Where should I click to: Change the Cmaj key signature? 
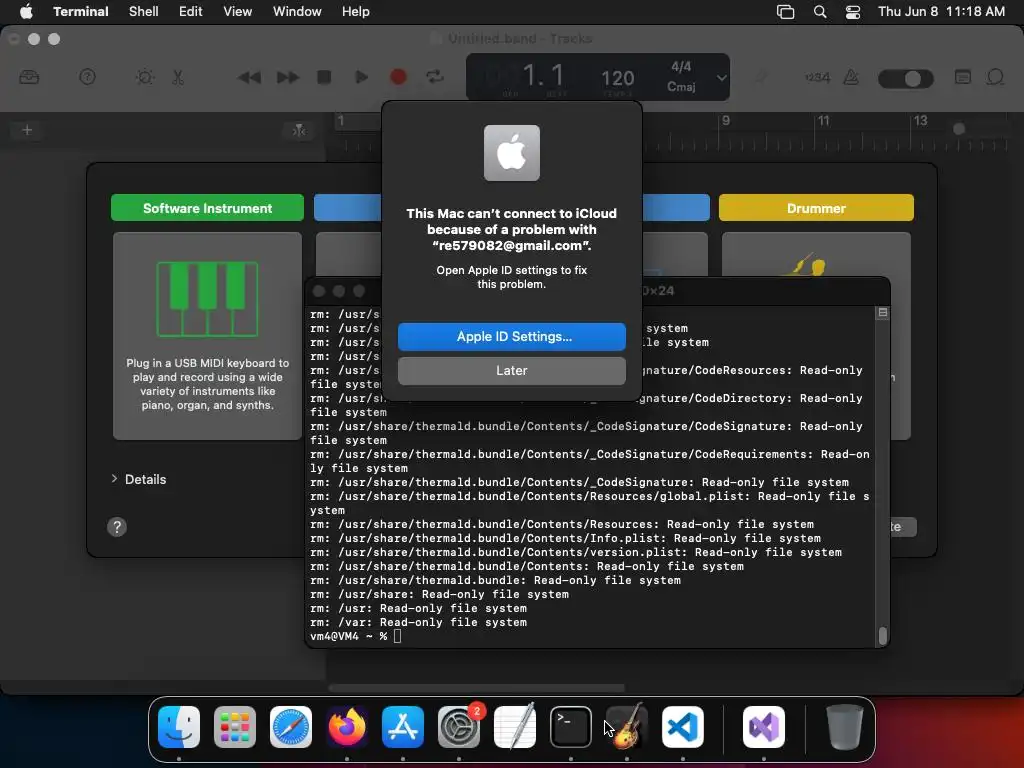tap(681, 86)
